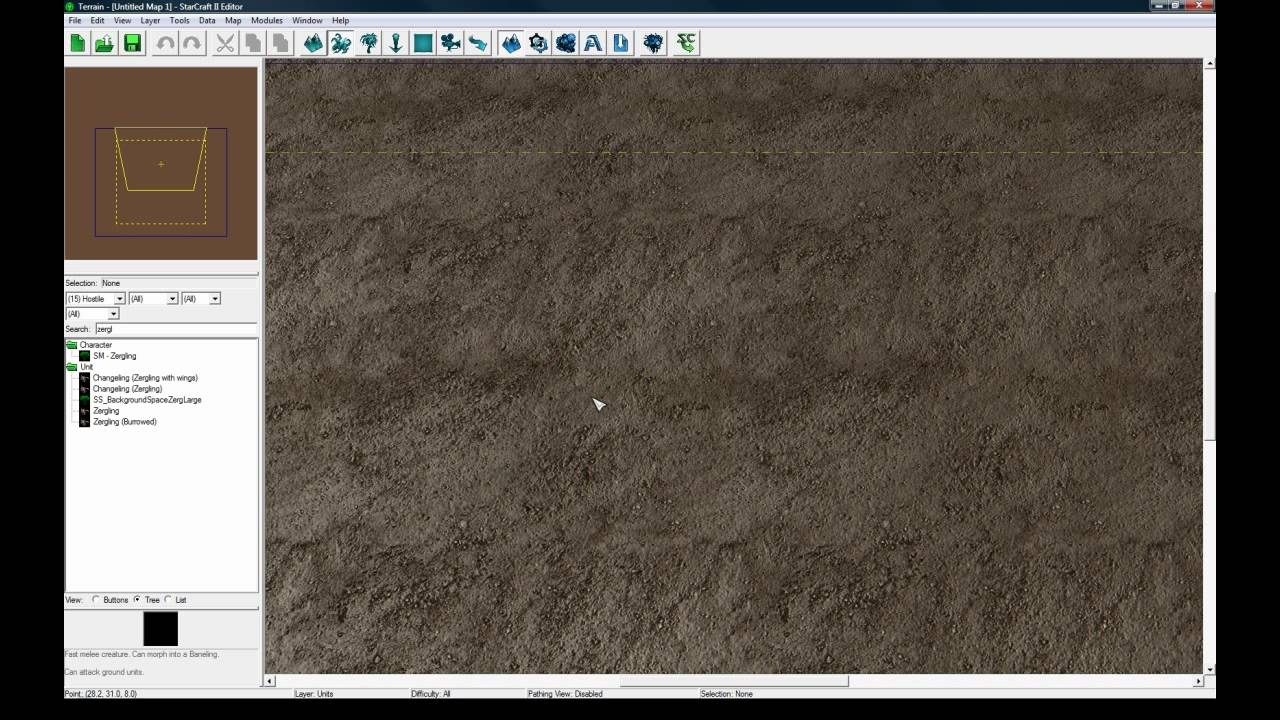Open the Data menu
1280x720 pixels.
click(207, 20)
